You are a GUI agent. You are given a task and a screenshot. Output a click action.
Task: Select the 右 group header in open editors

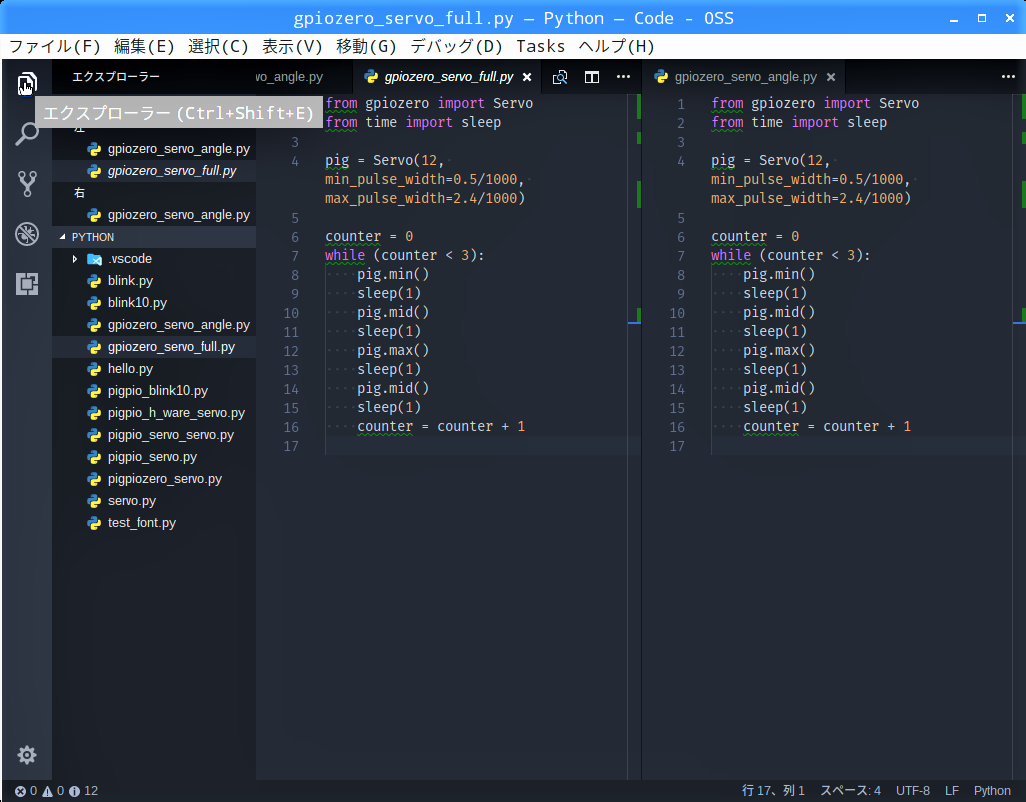(154, 193)
